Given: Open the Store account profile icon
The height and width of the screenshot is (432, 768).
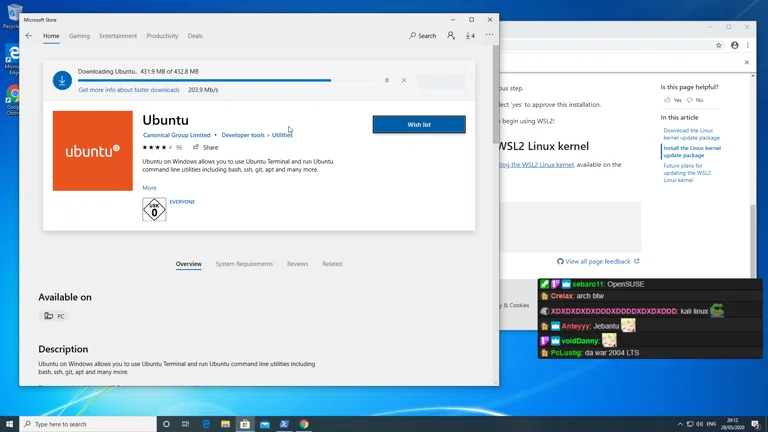Looking at the screenshot, I should tap(451, 35).
